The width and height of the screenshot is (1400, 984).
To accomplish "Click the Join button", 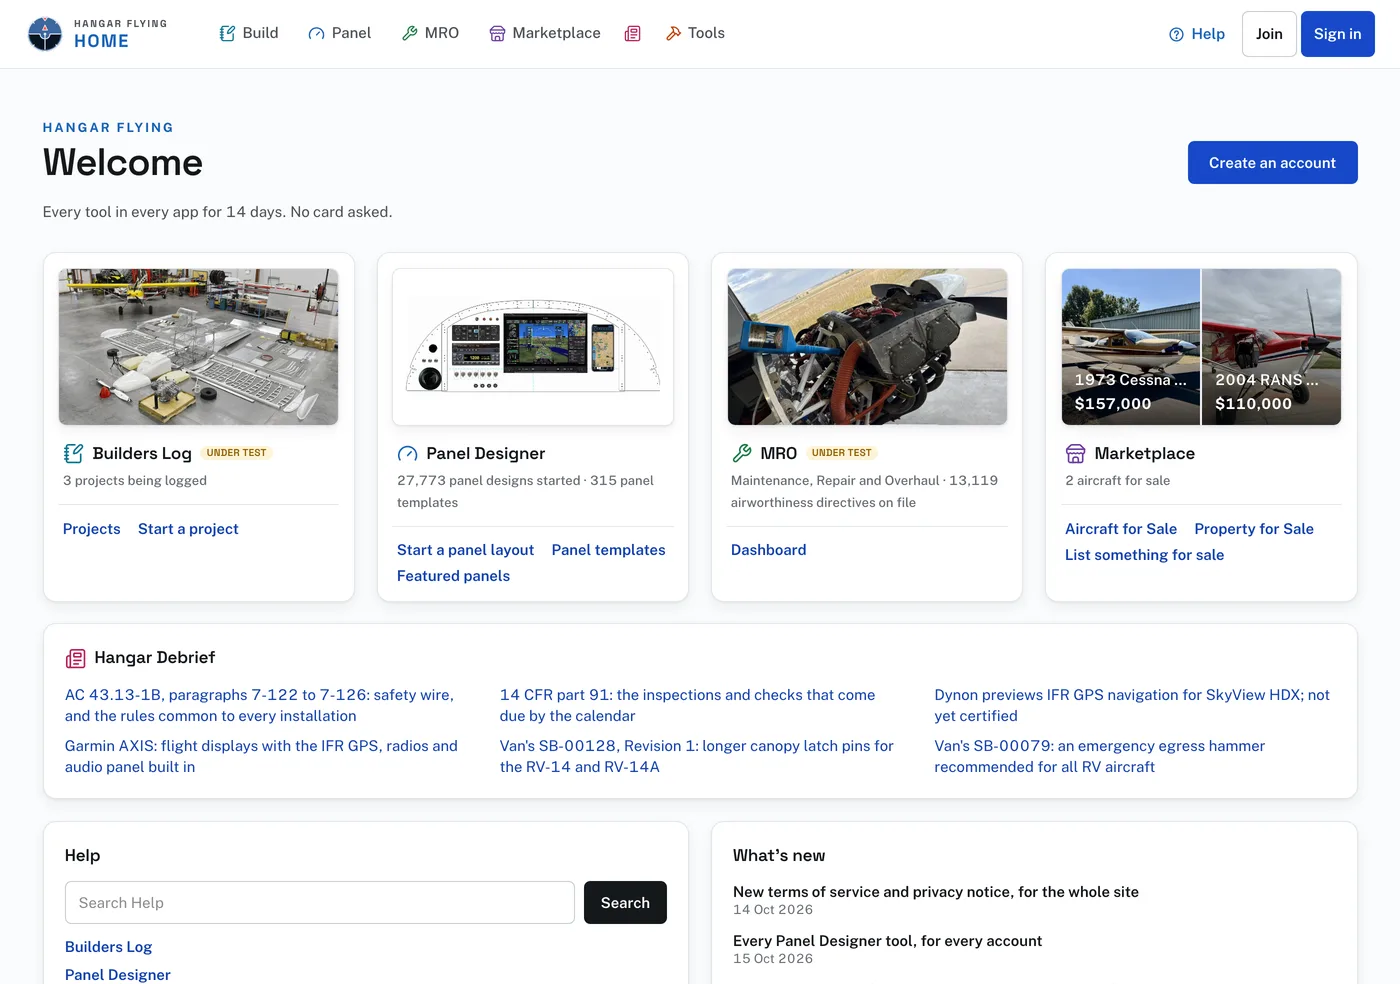I will (1269, 34).
